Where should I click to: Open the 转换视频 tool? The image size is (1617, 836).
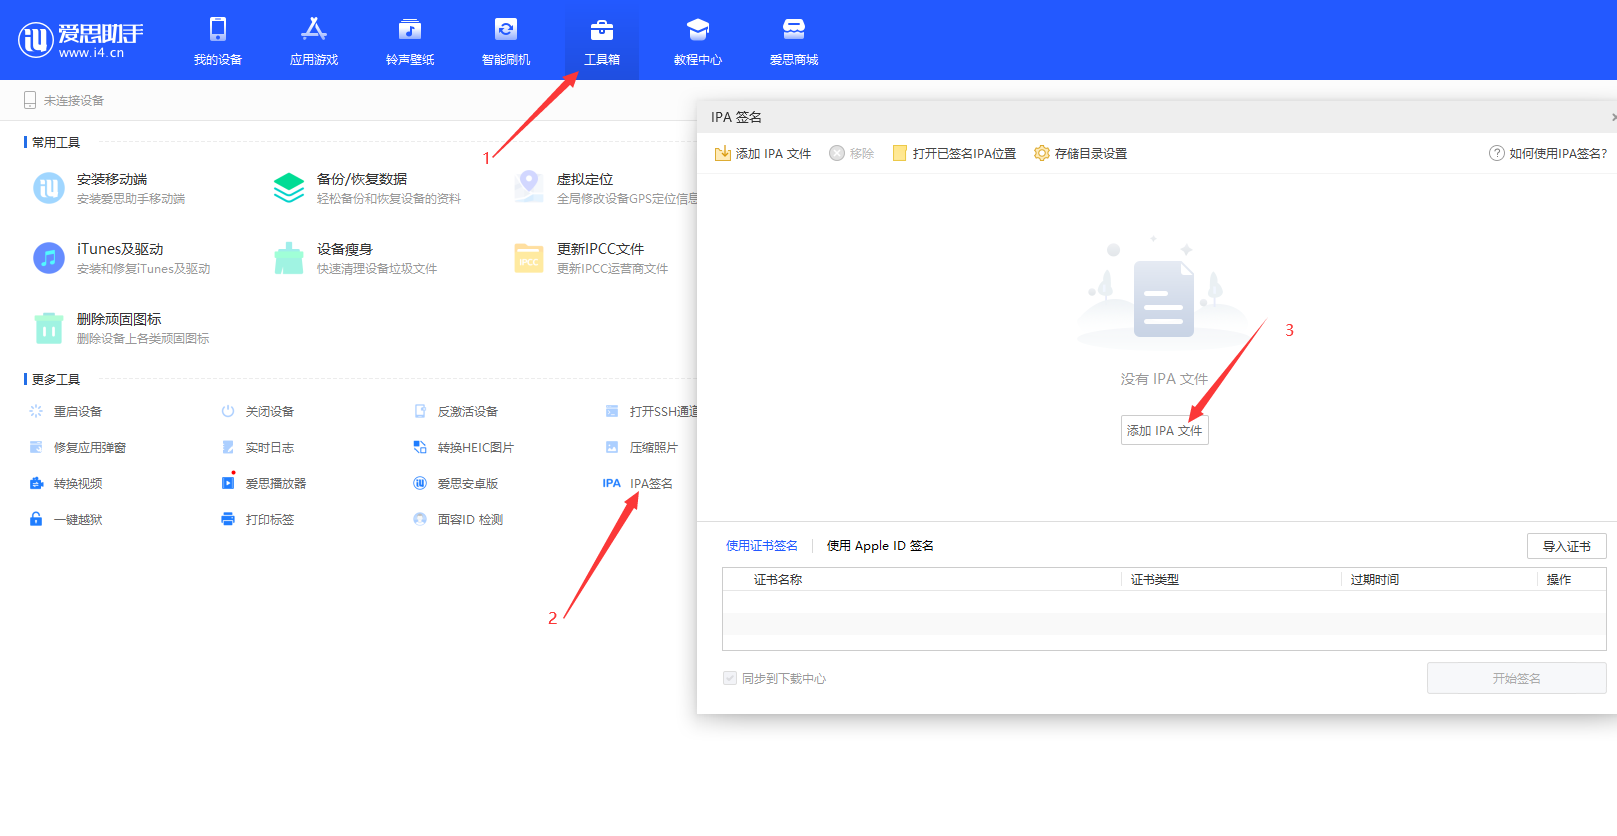coord(66,483)
